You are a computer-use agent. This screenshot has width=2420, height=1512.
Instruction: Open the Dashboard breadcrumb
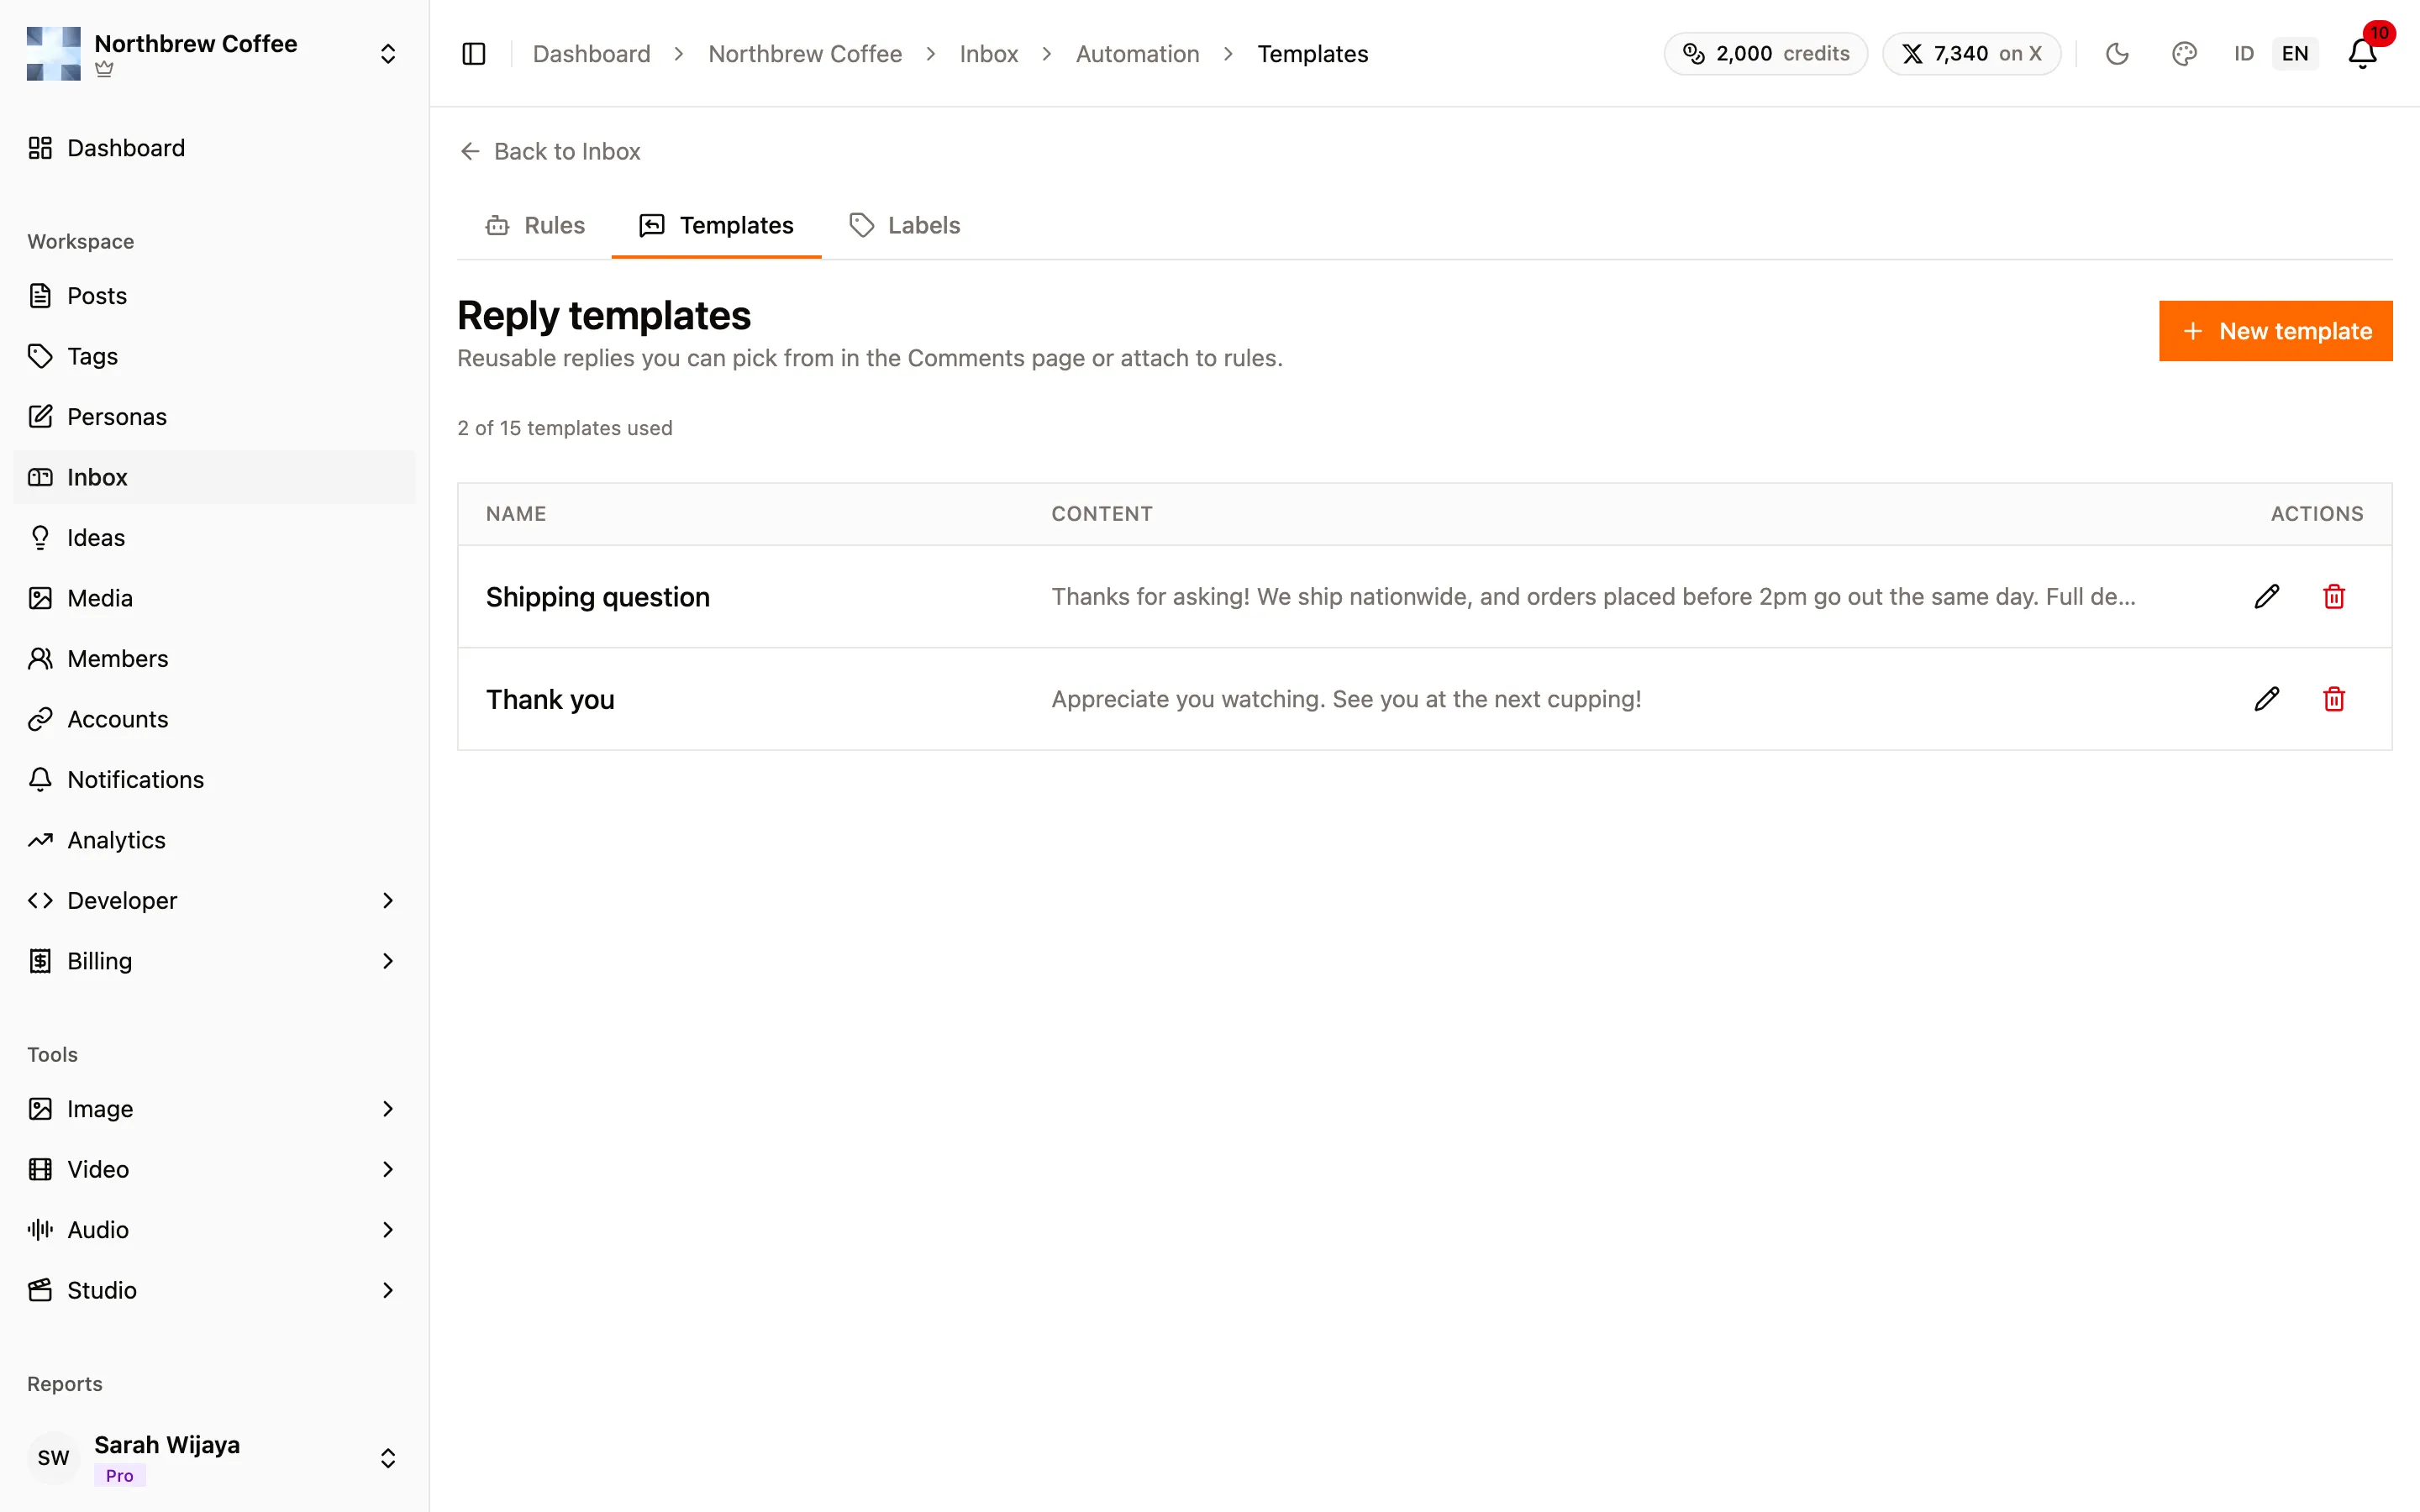(x=591, y=54)
